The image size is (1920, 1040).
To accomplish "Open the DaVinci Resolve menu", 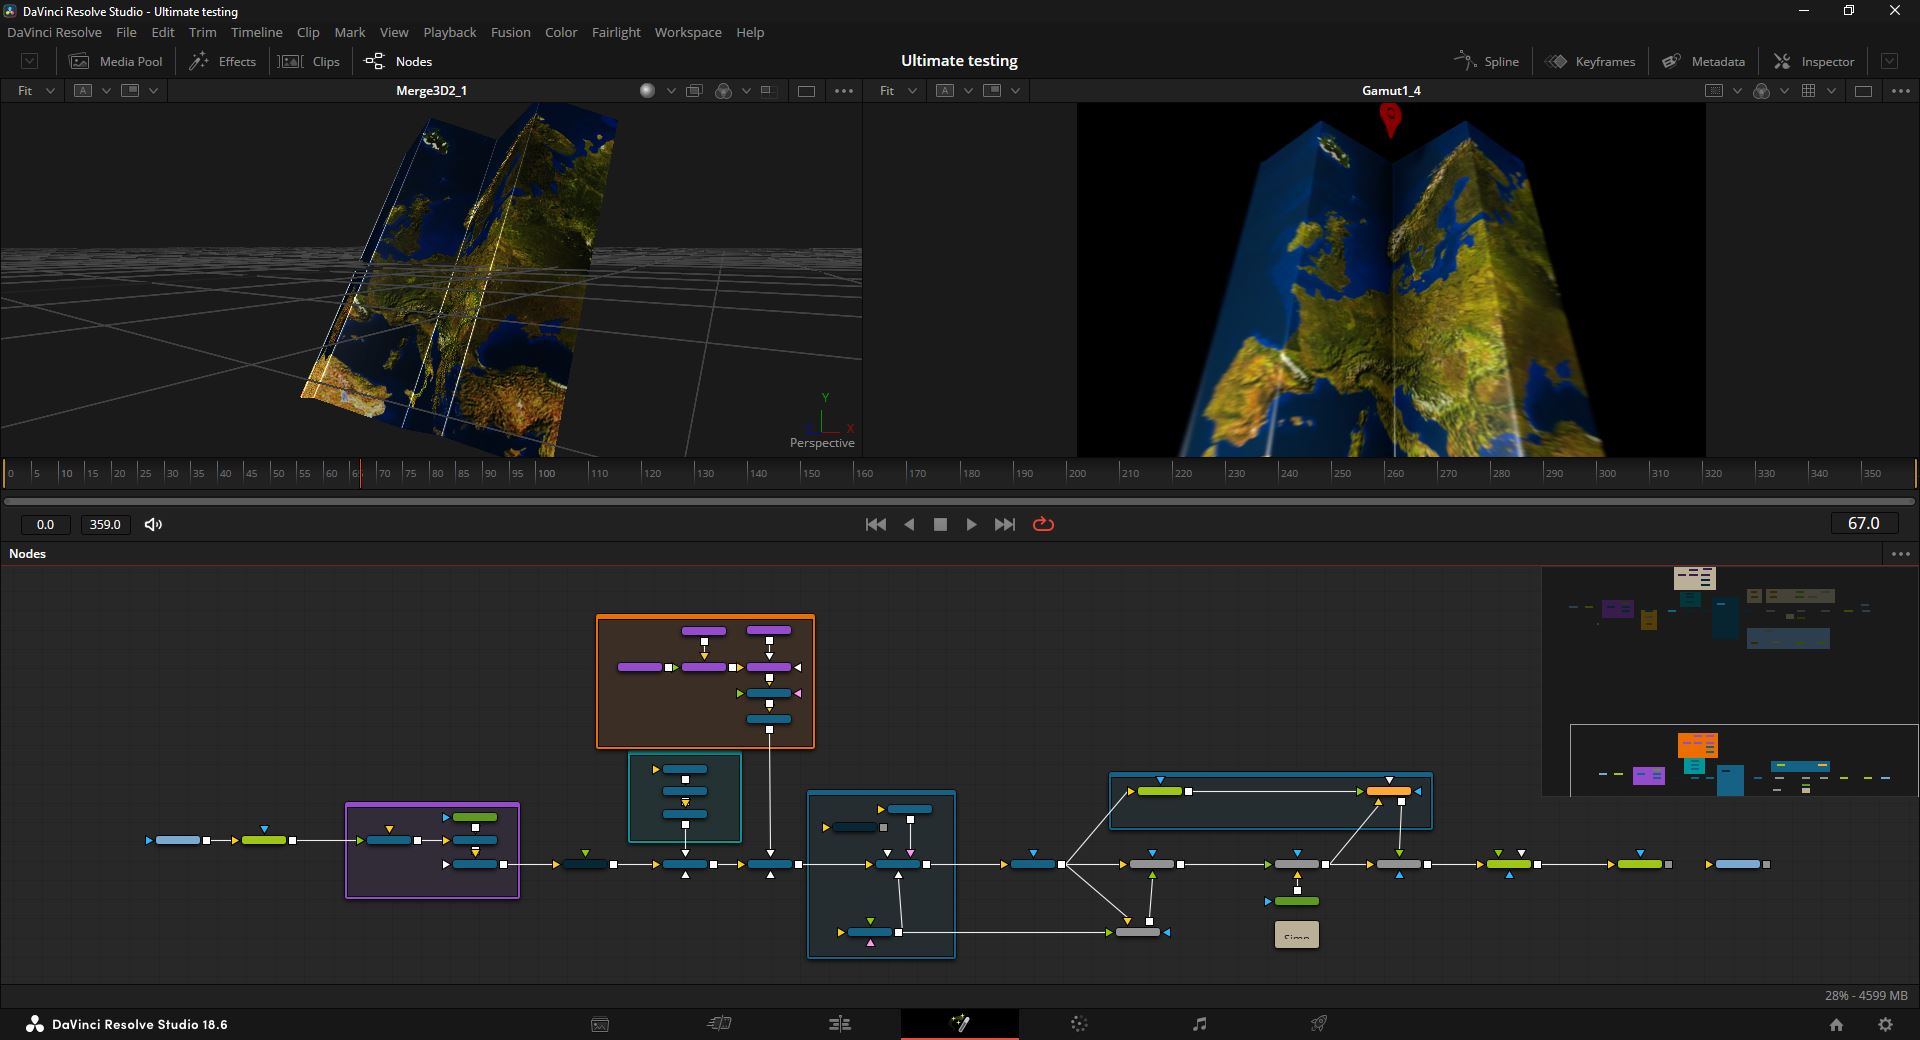I will [x=54, y=32].
